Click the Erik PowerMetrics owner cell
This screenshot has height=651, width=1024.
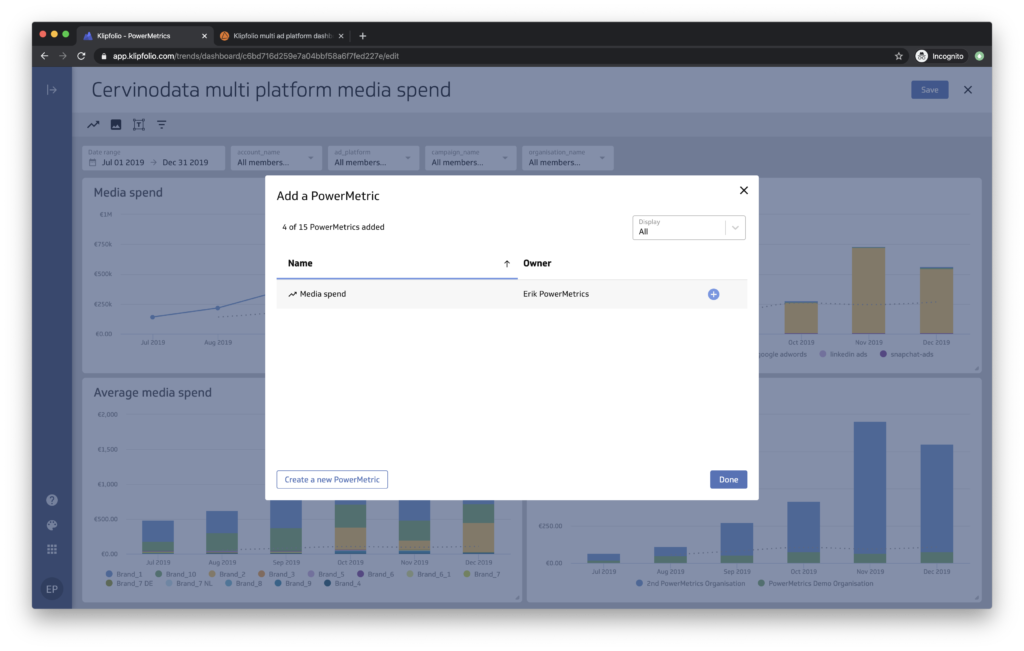click(x=556, y=294)
